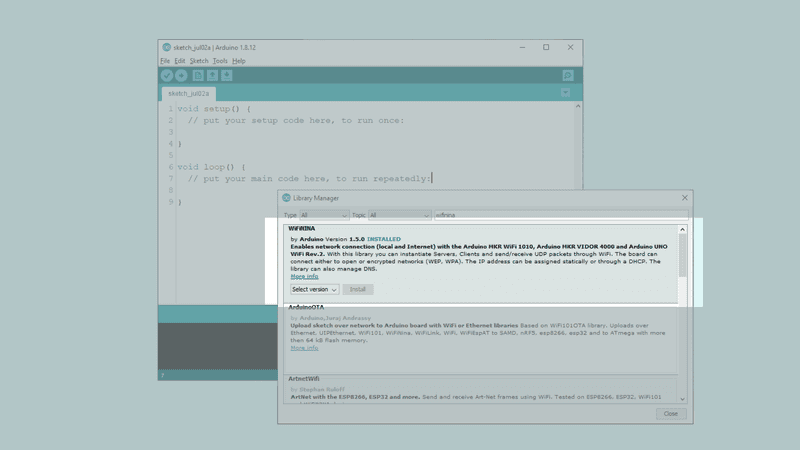Open tab options dropdown arrow in Arduino window
The image size is (800, 450).
tap(565, 92)
